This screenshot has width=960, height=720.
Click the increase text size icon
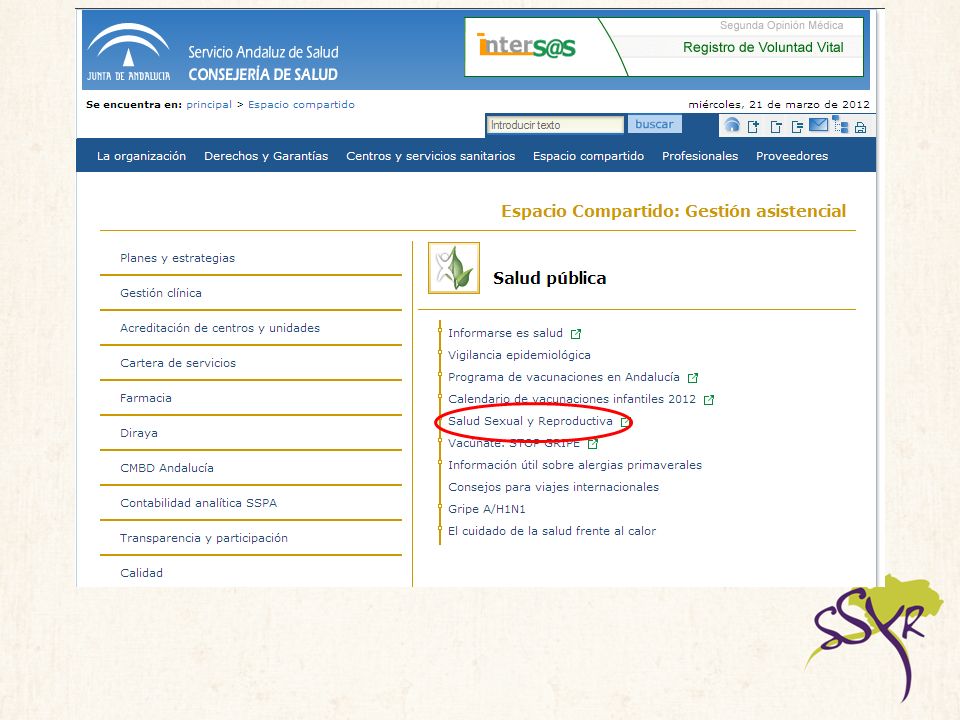click(754, 127)
